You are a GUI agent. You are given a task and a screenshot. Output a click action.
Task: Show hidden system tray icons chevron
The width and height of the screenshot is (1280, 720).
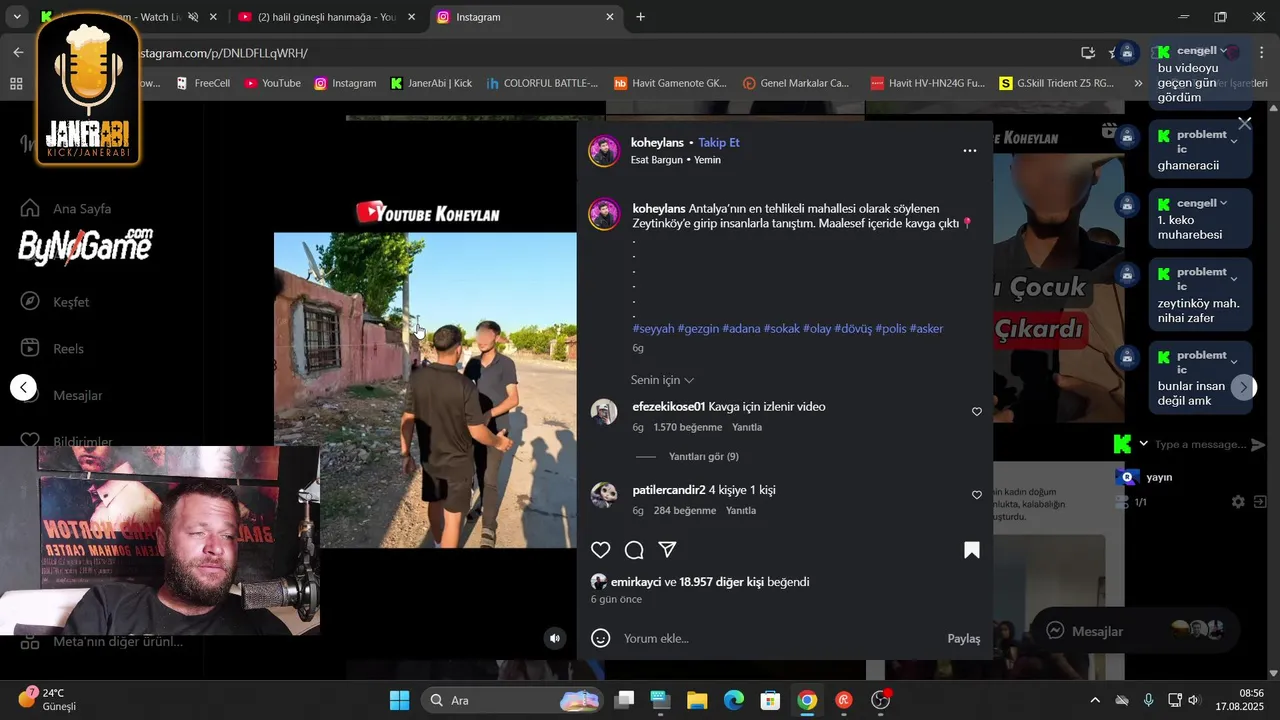point(1095,700)
